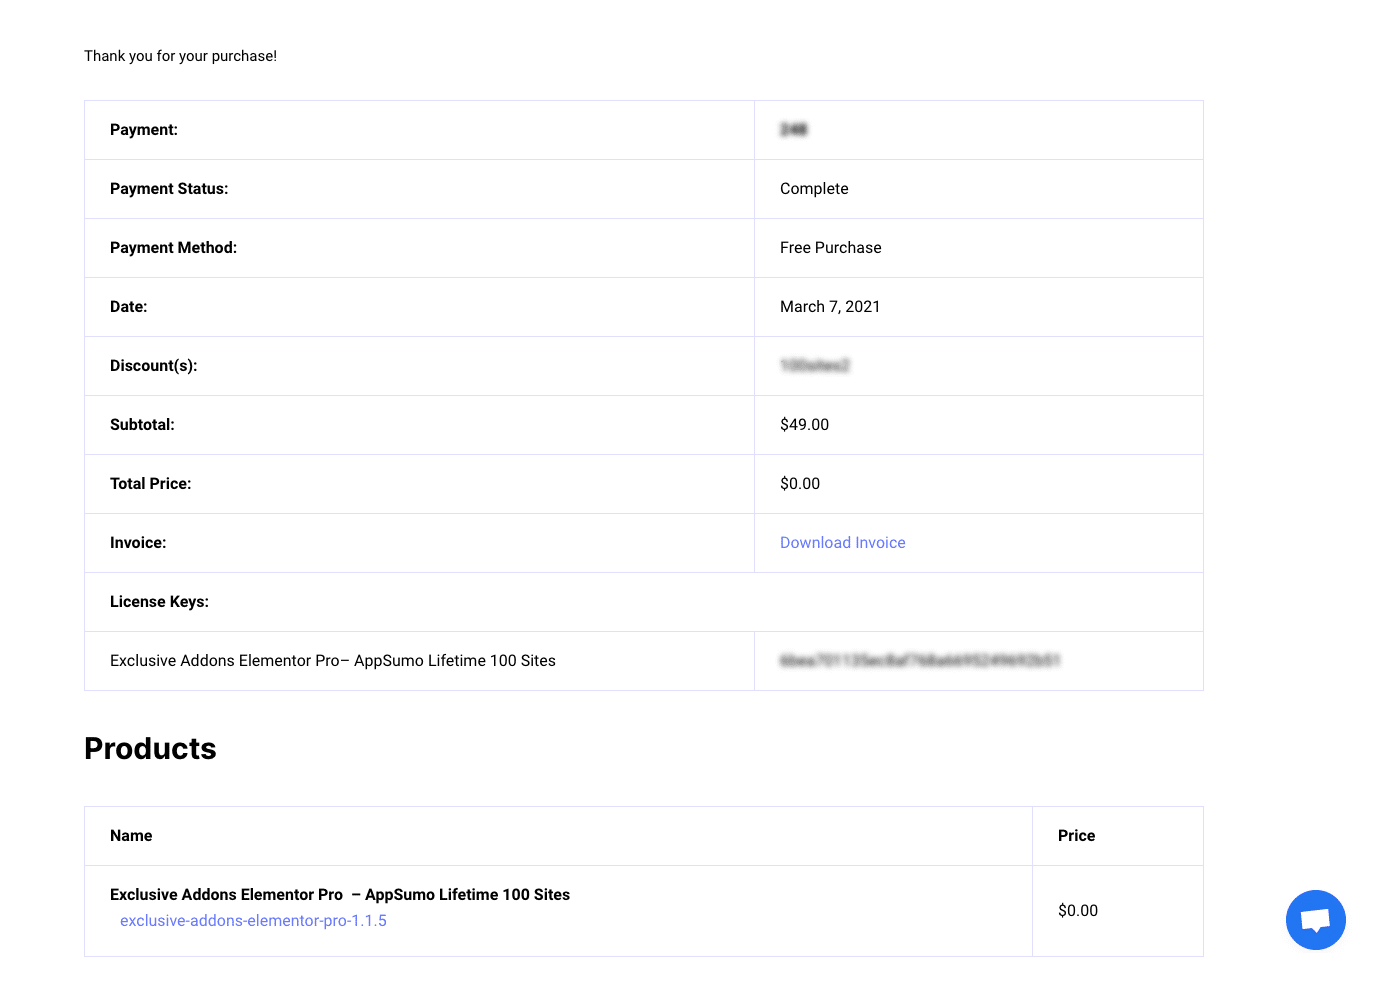Click the Download Invoice link
1388x996 pixels.
click(x=842, y=543)
